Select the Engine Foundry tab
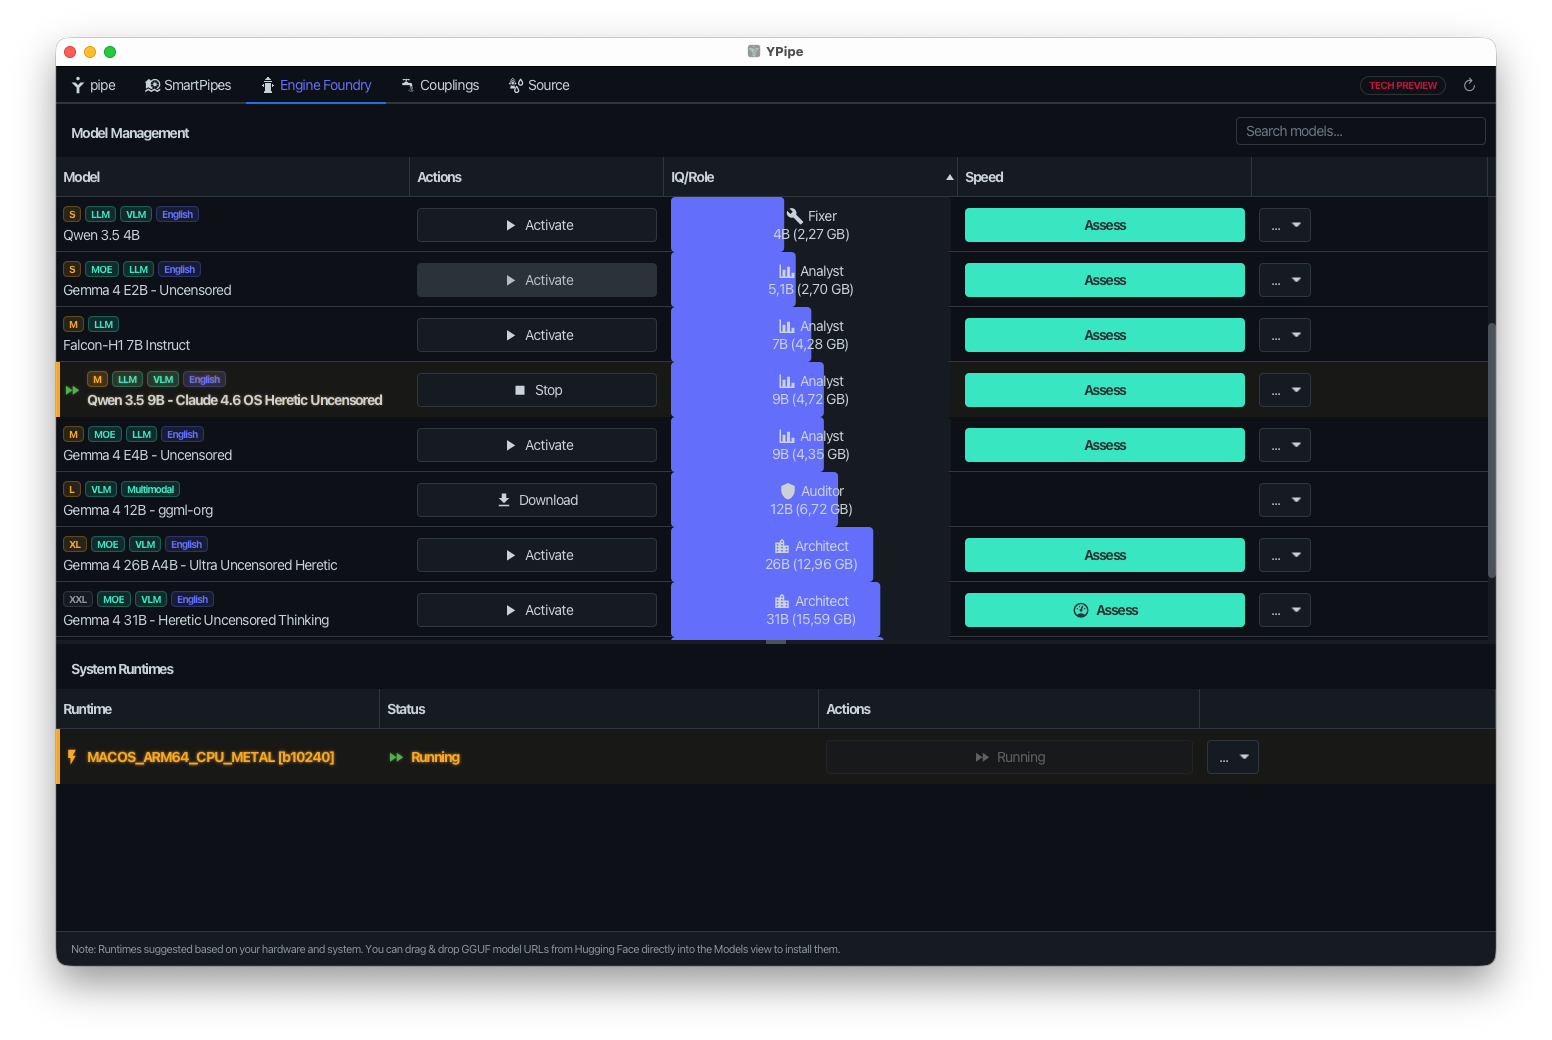The image size is (1552, 1040). 316,85
